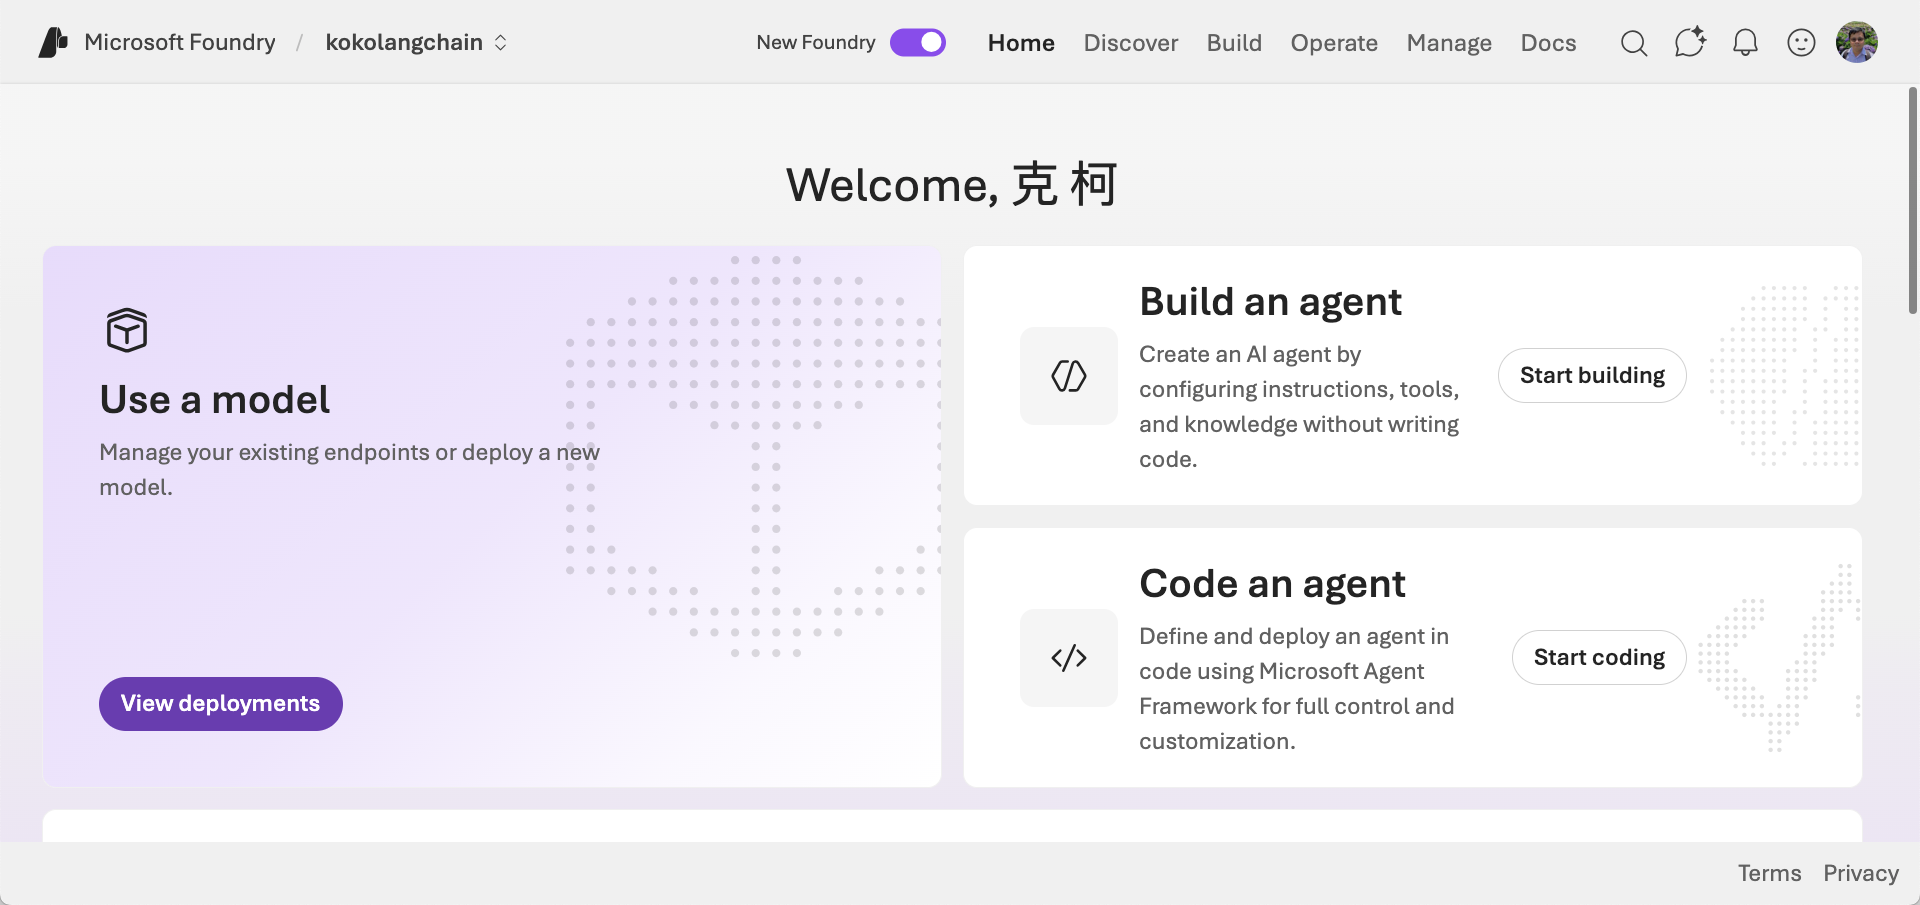Go to the Home tab
Image resolution: width=1920 pixels, height=905 pixels.
pos(1021,43)
